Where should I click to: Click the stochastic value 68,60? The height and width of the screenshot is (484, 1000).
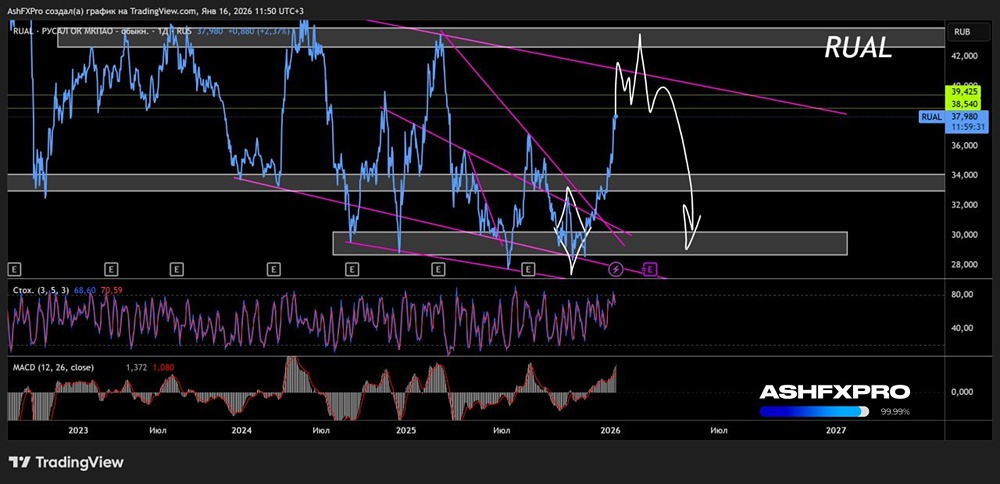85,290
